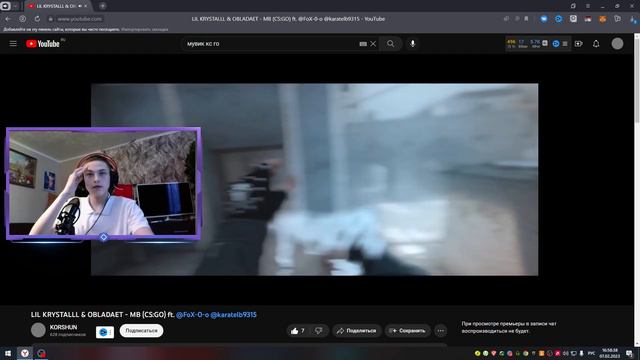
Task: Click the page vertical scrollbar
Action: click(x=637, y=190)
